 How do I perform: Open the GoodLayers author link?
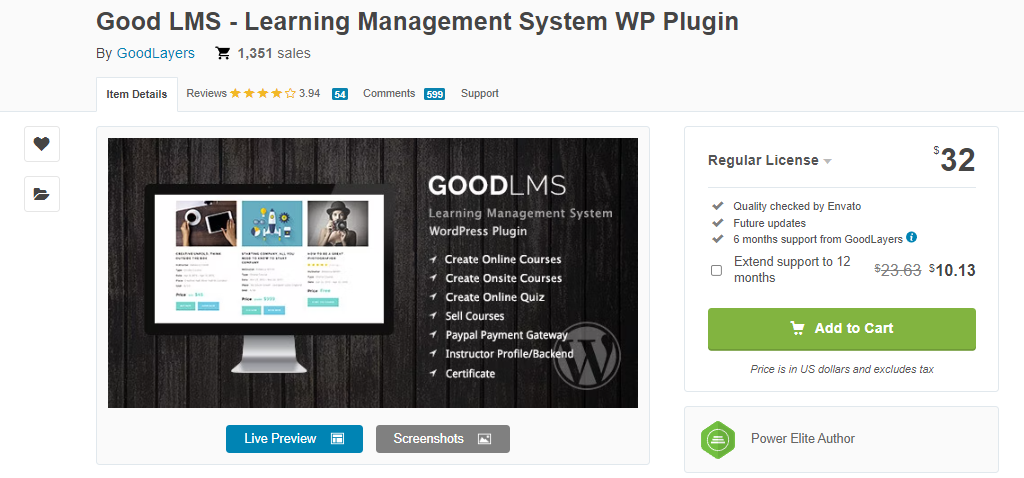tap(155, 54)
